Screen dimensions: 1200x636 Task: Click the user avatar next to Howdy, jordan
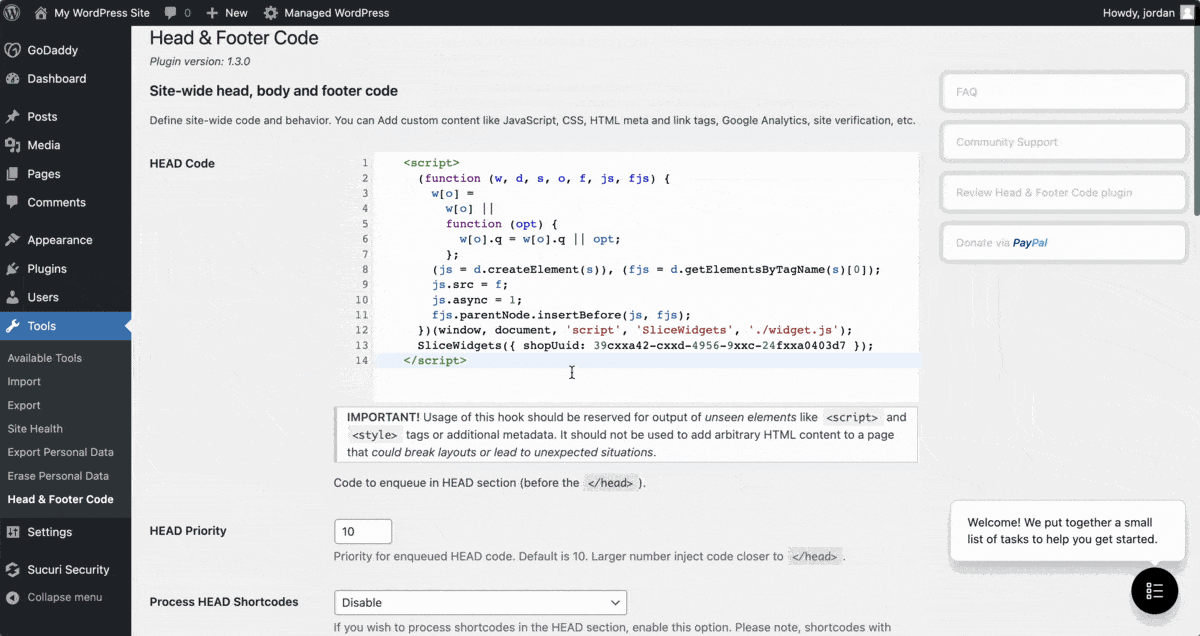click(1187, 13)
